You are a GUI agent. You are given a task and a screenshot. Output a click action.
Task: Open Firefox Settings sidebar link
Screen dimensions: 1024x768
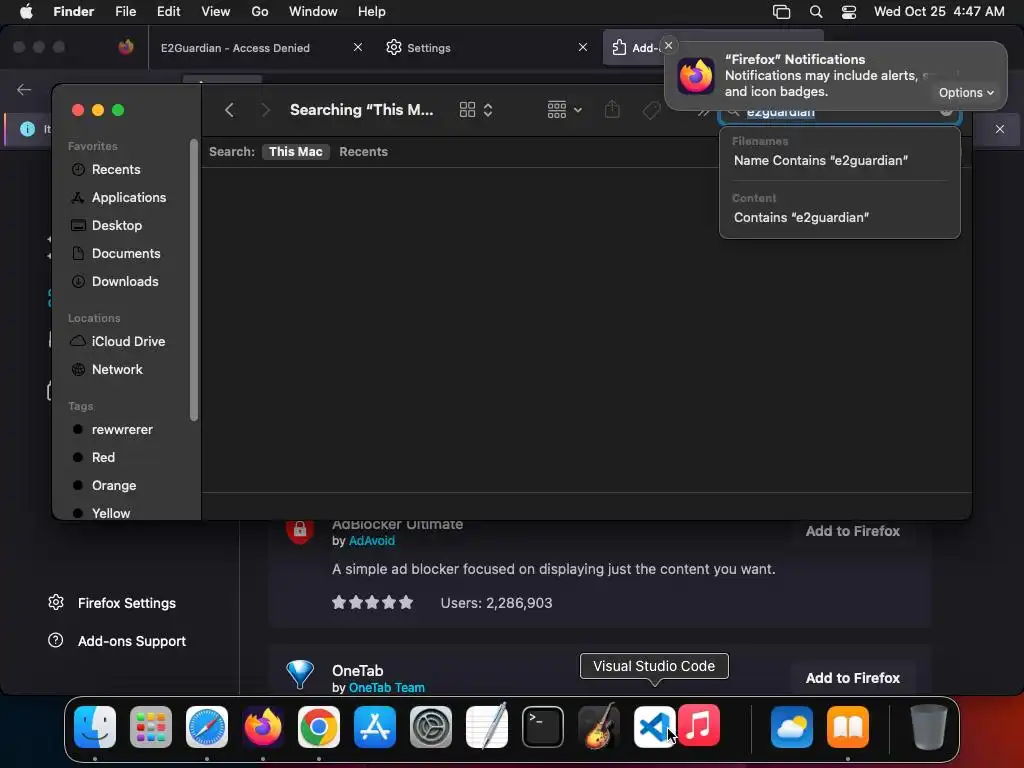pyautogui.click(x=112, y=603)
